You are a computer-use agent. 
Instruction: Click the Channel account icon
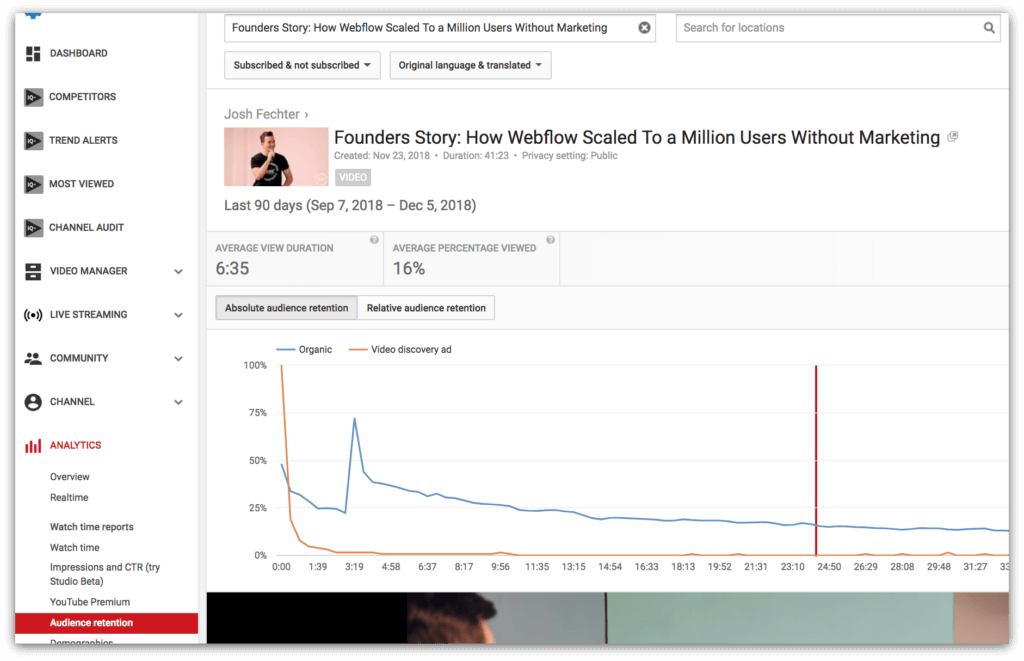33,402
